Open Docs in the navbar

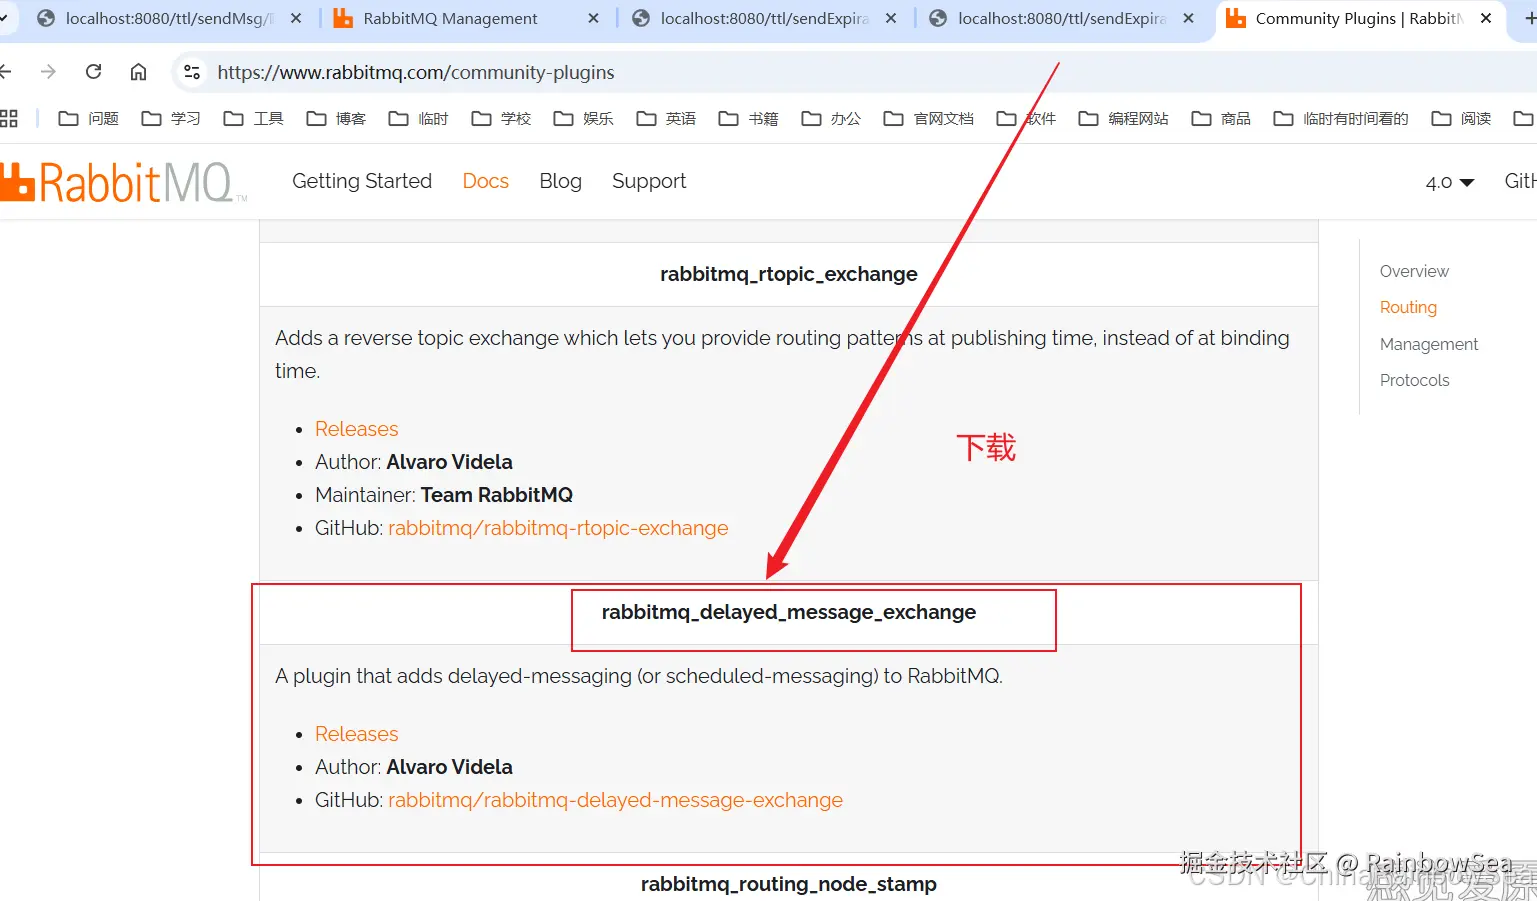click(x=486, y=181)
